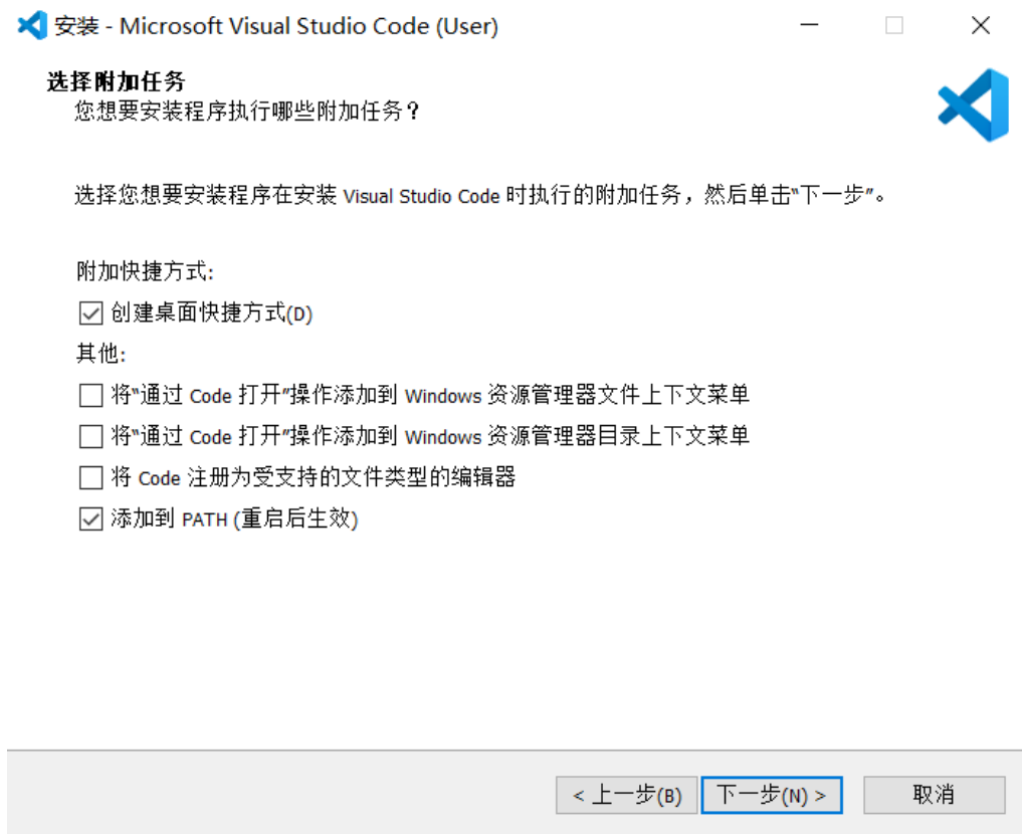Proceed with 下一步(N) button
Screen dimensions: 1030x836
772,795
